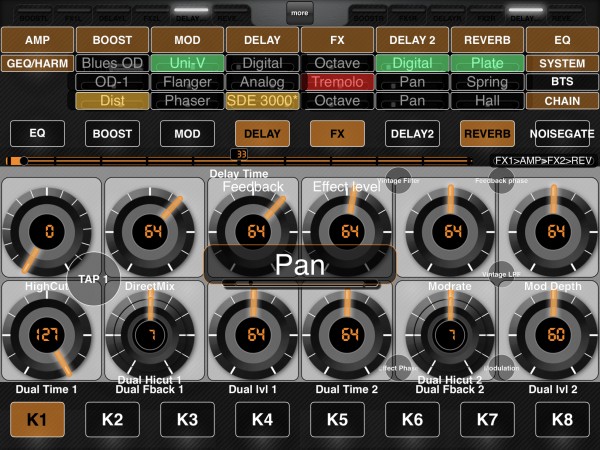600x450 pixels.
Task: Select Tremolo FX type
Action: click(337, 82)
